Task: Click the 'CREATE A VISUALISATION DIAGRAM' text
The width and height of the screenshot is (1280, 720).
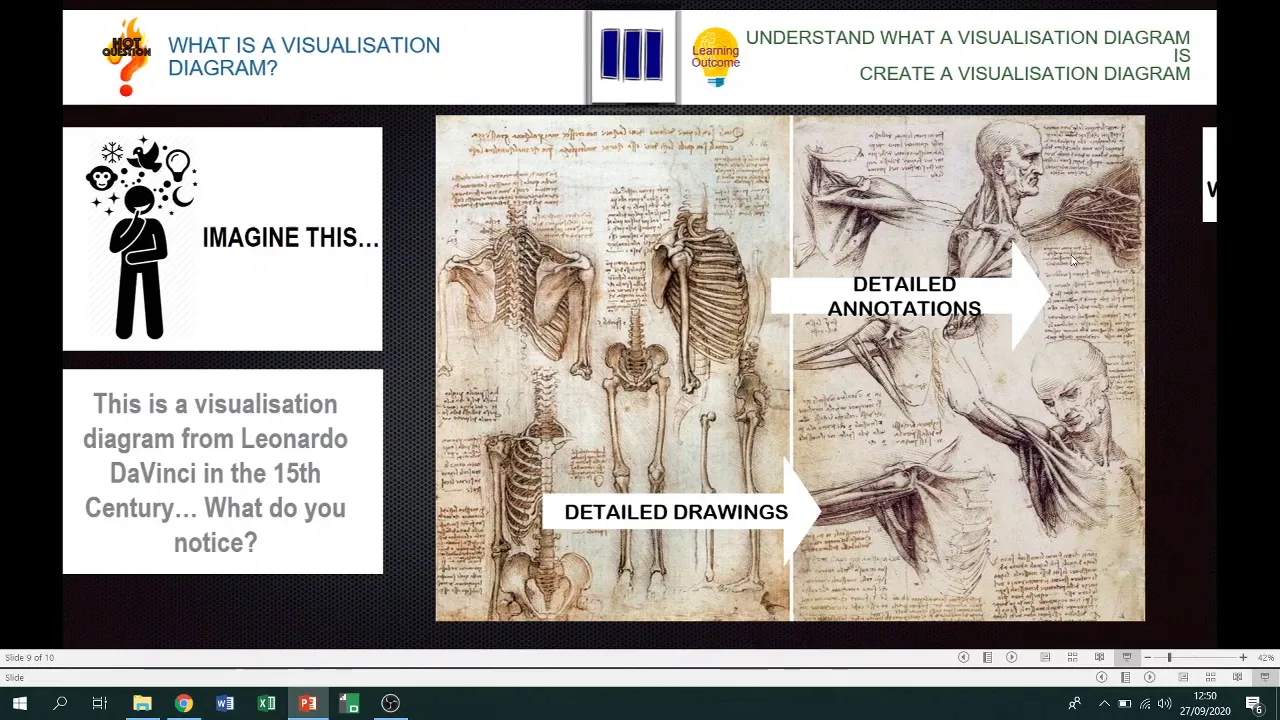Action: point(1024,74)
